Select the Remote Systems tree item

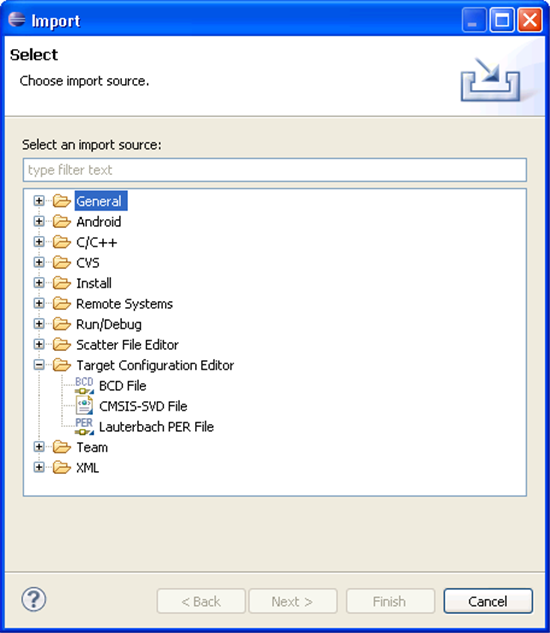click(124, 304)
